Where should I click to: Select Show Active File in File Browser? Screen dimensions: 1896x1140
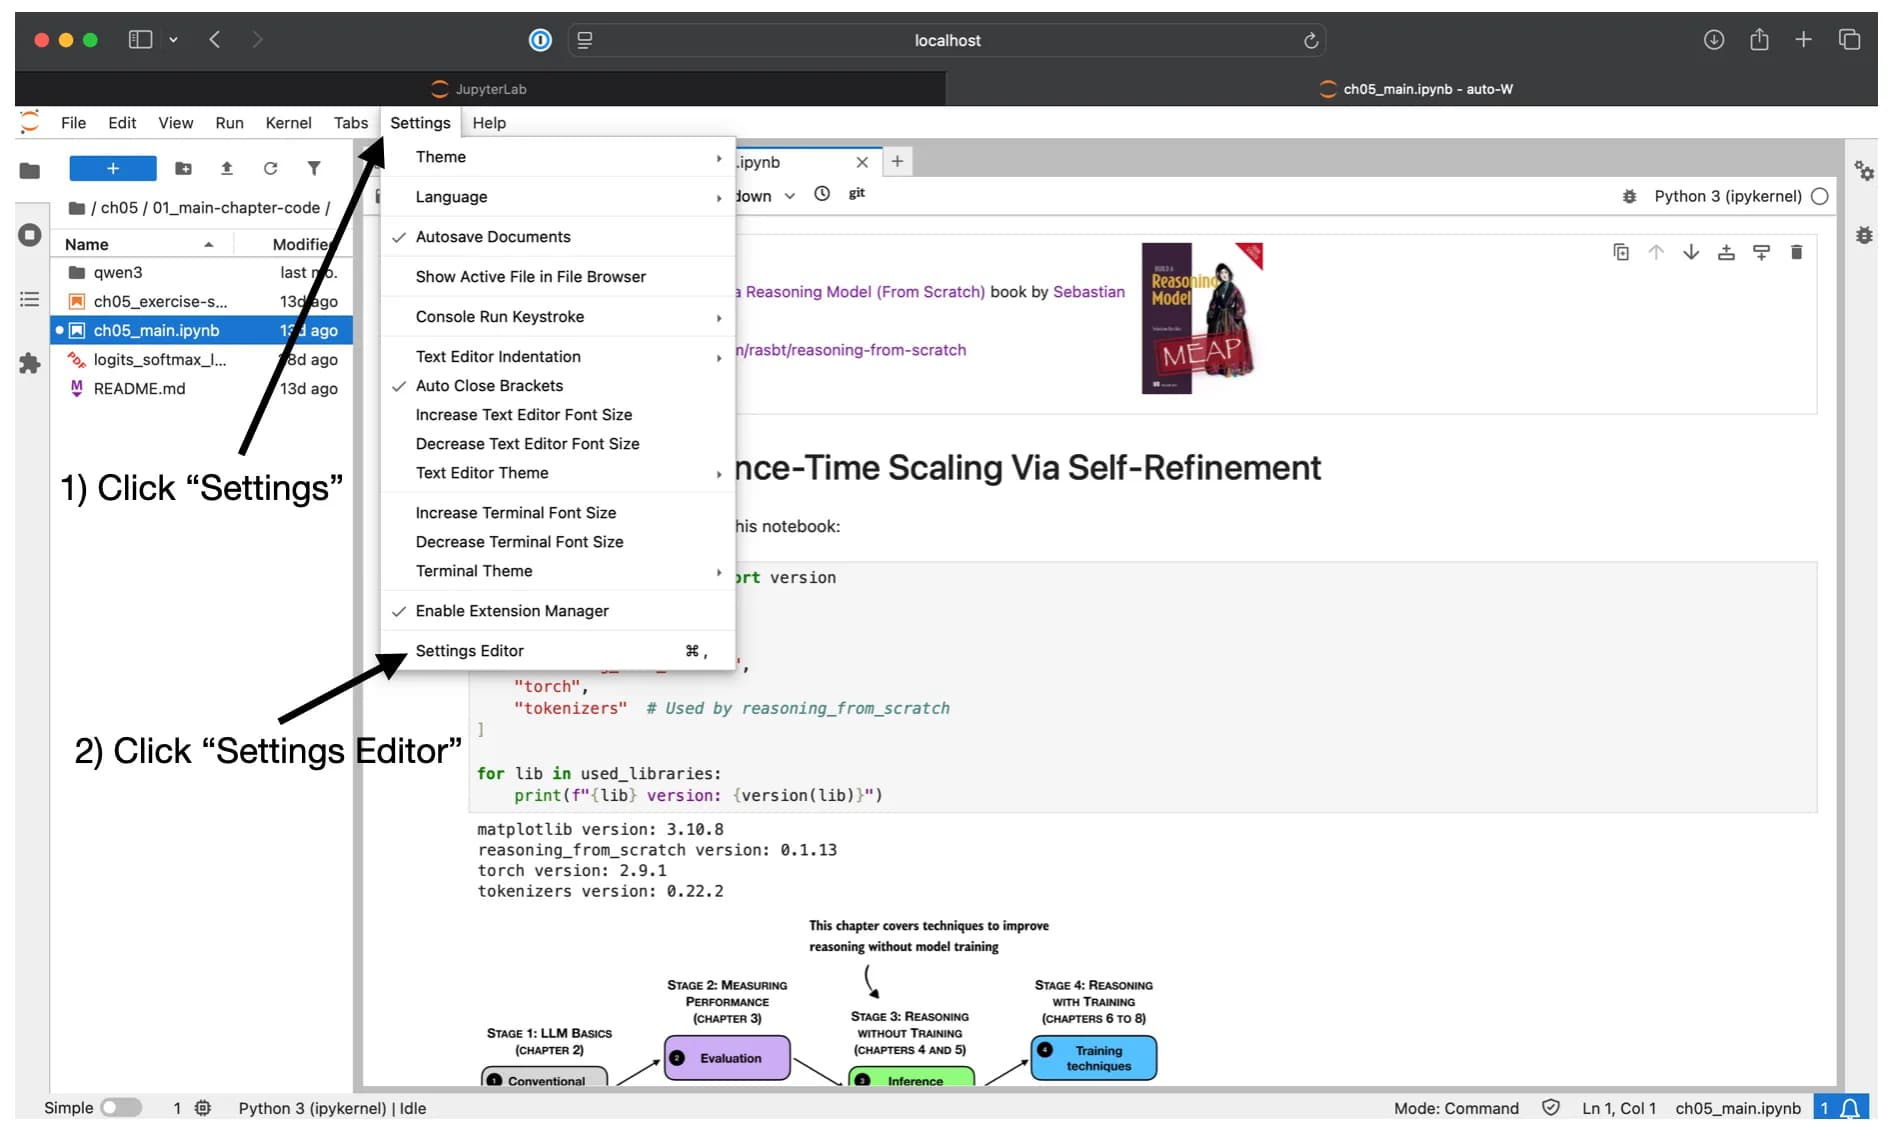point(558,277)
